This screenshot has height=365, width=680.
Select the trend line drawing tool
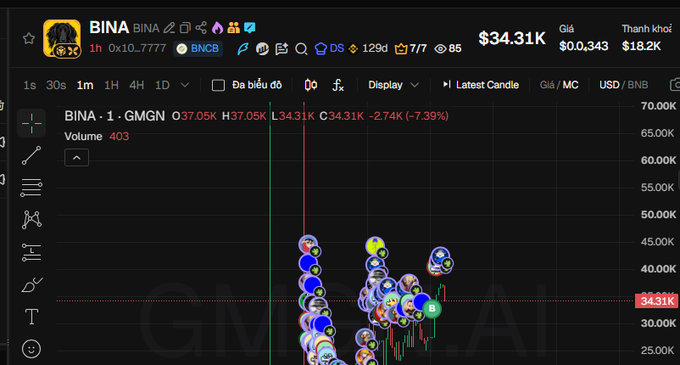click(x=32, y=156)
